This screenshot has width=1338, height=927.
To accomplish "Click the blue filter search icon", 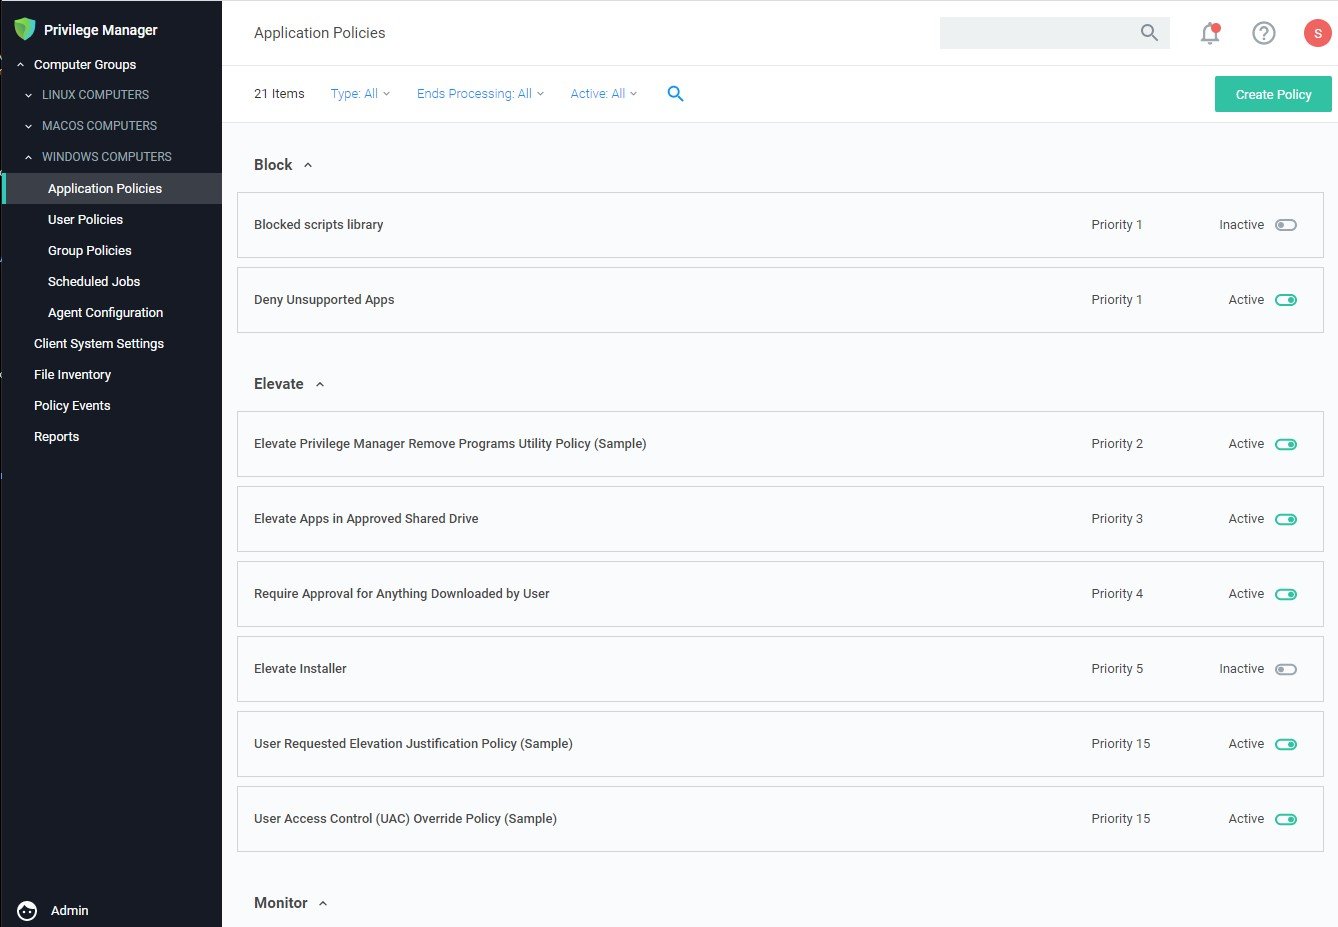I will click(675, 94).
